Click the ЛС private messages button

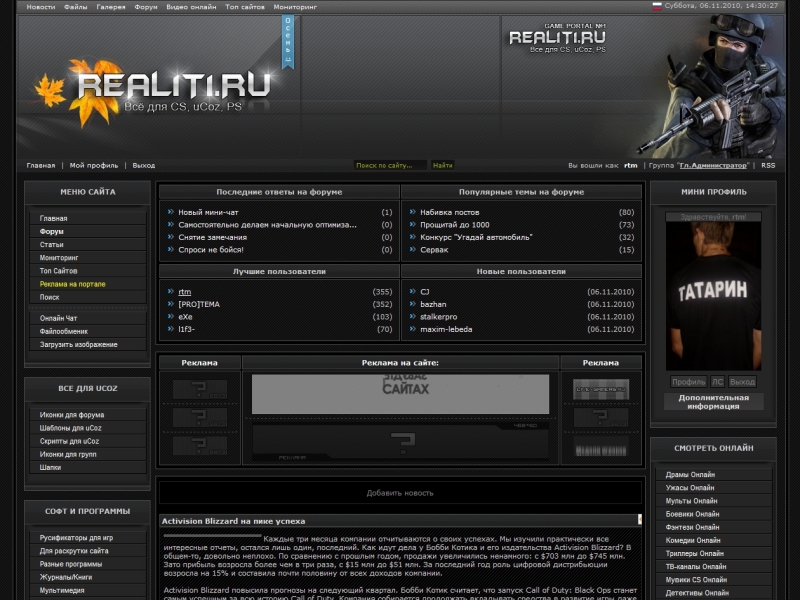click(x=717, y=382)
